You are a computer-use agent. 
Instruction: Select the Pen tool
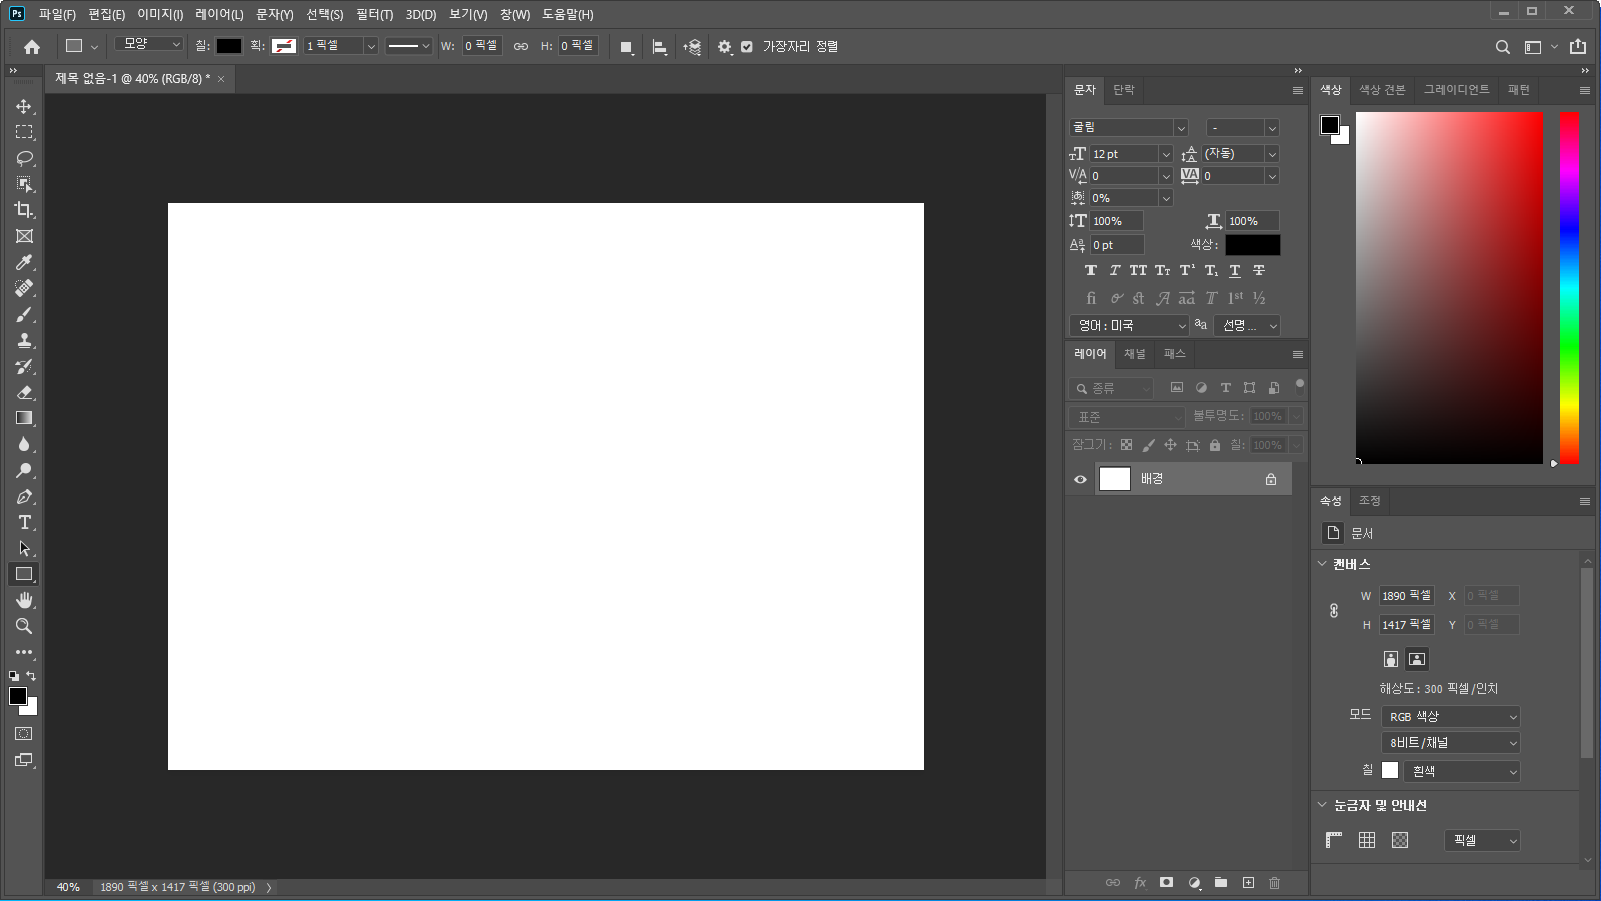tap(24, 496)
